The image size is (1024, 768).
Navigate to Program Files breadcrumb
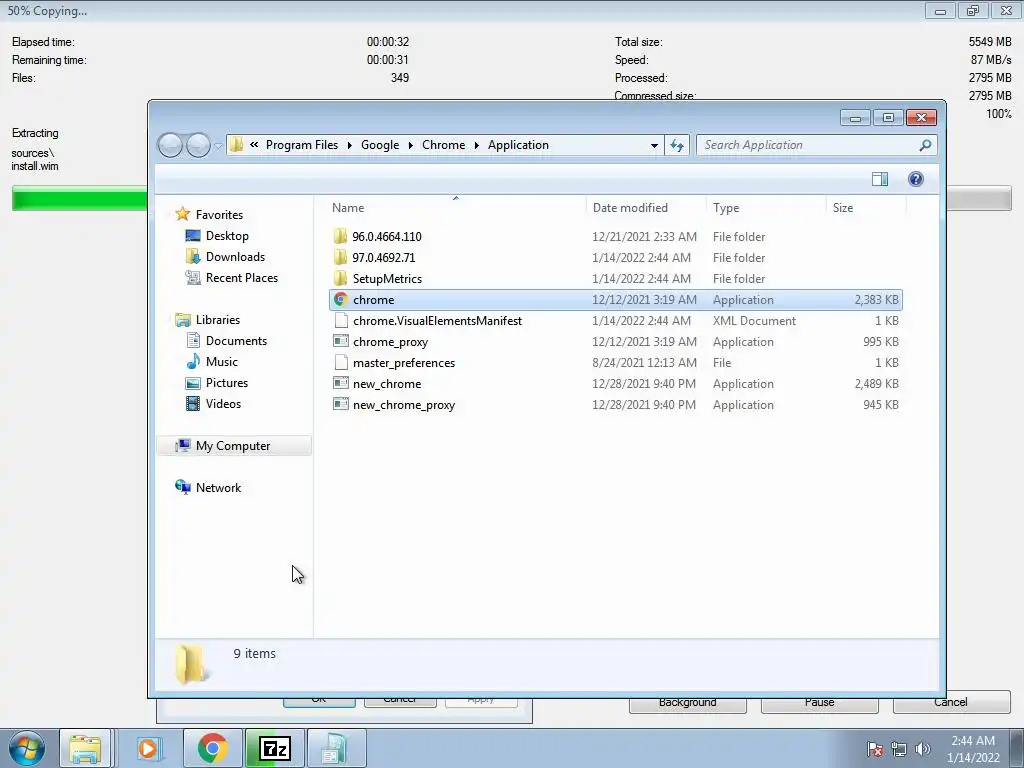302,145
